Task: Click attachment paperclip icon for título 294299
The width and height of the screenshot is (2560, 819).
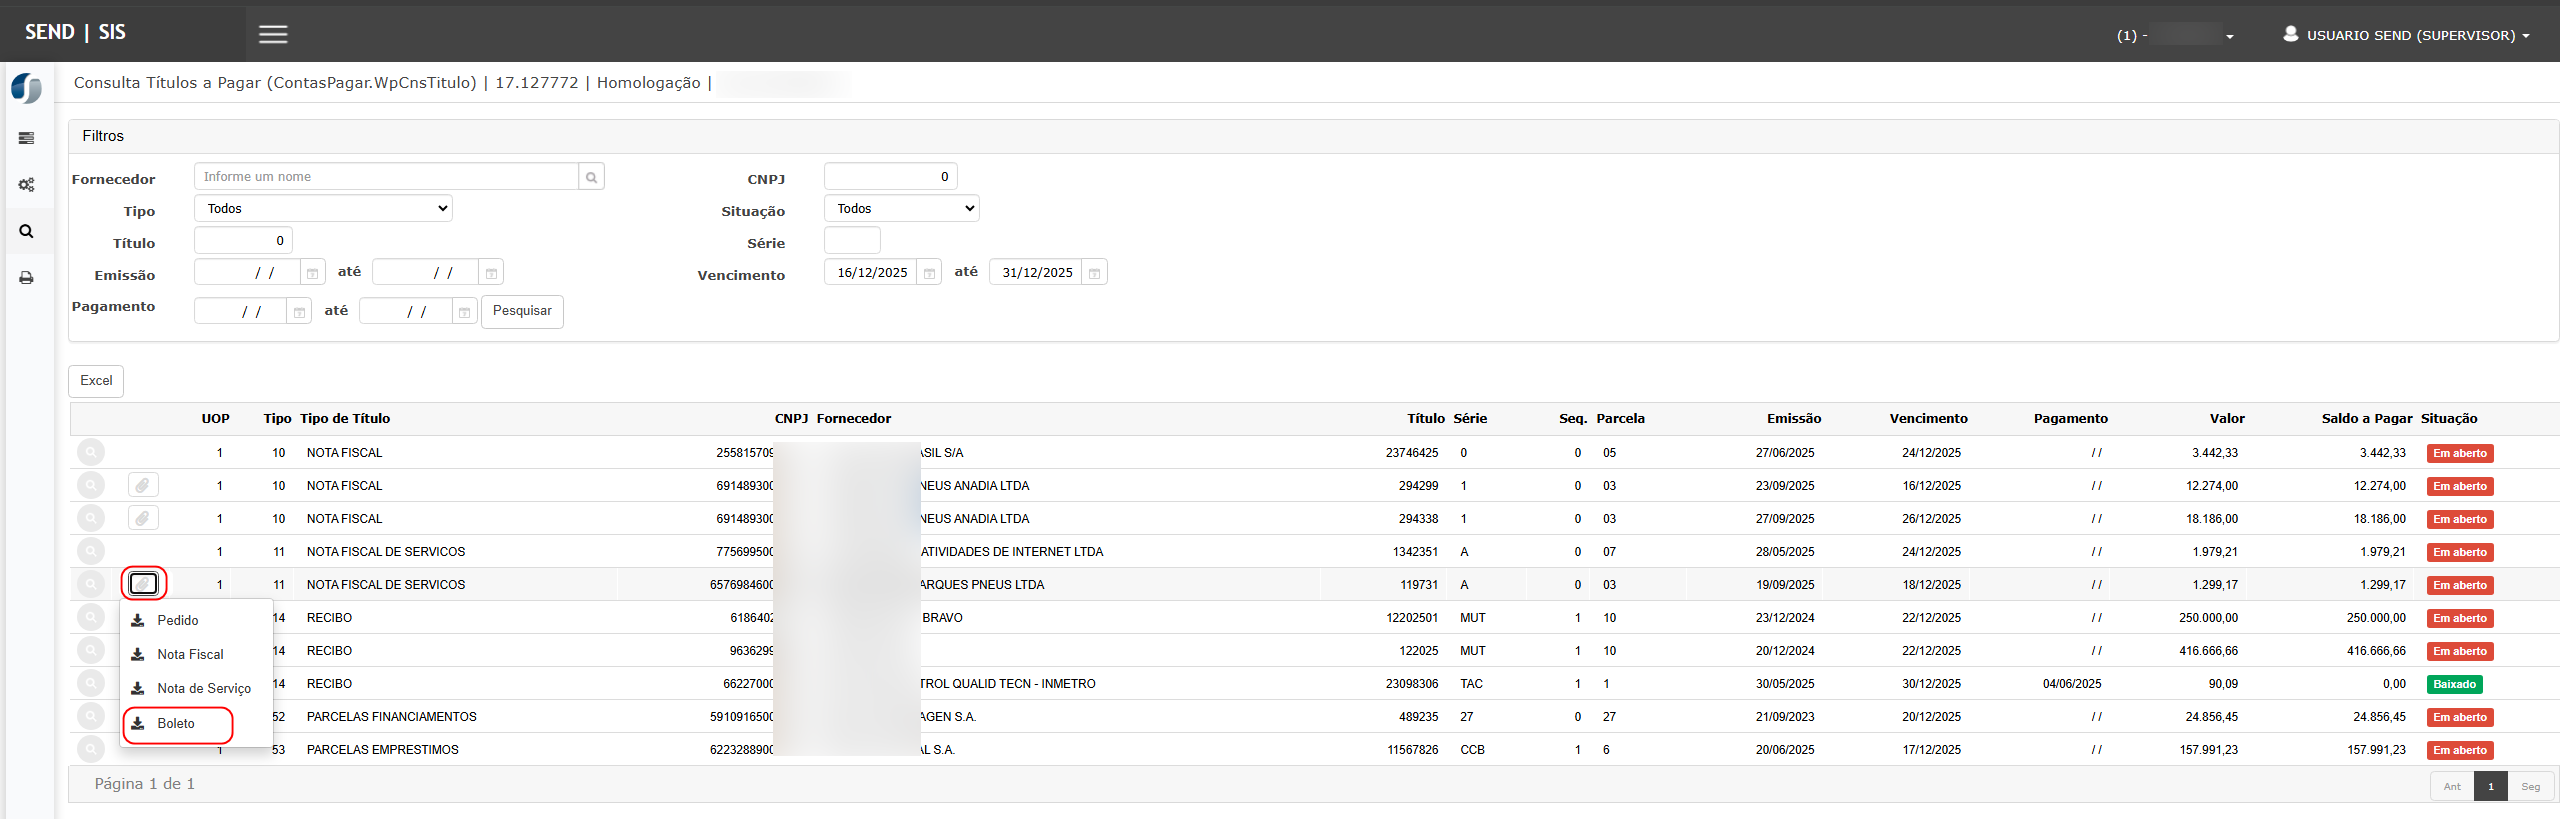Action: pyautogui.click(x=143, y=486)
